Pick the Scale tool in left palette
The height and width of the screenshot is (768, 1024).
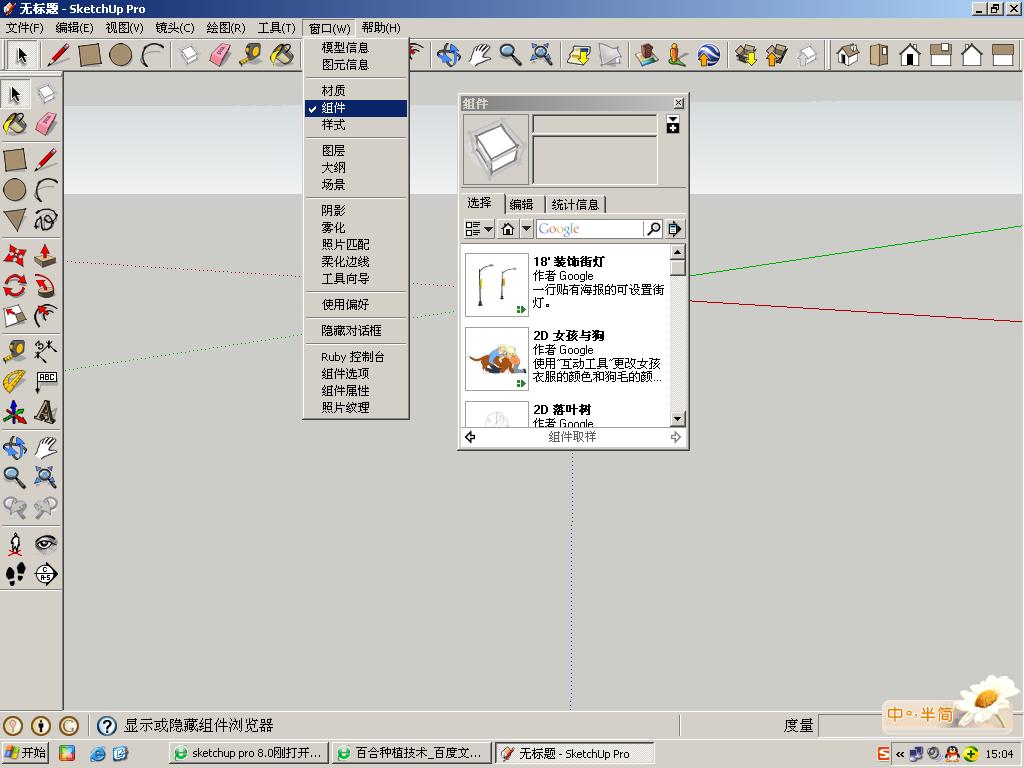click(x=15, y=316)
